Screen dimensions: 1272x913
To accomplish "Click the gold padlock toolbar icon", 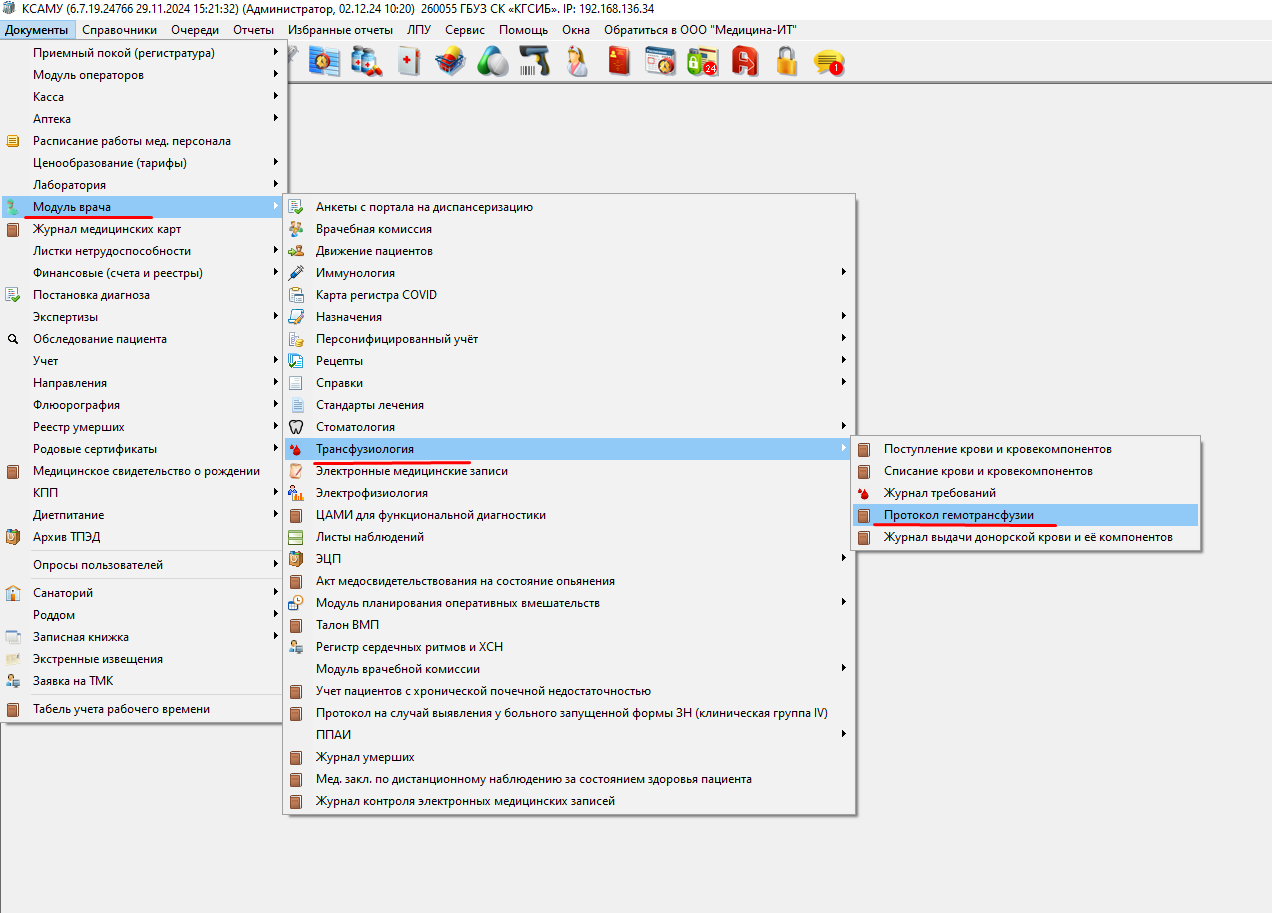I will pyautogui.click(x=787, y=63).
